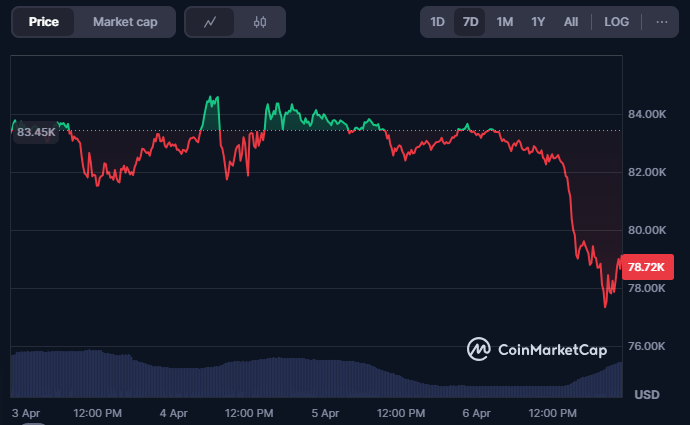Set time range to 1Y
This screenshot has width=690, height=425.
click(x=538, y=22)
